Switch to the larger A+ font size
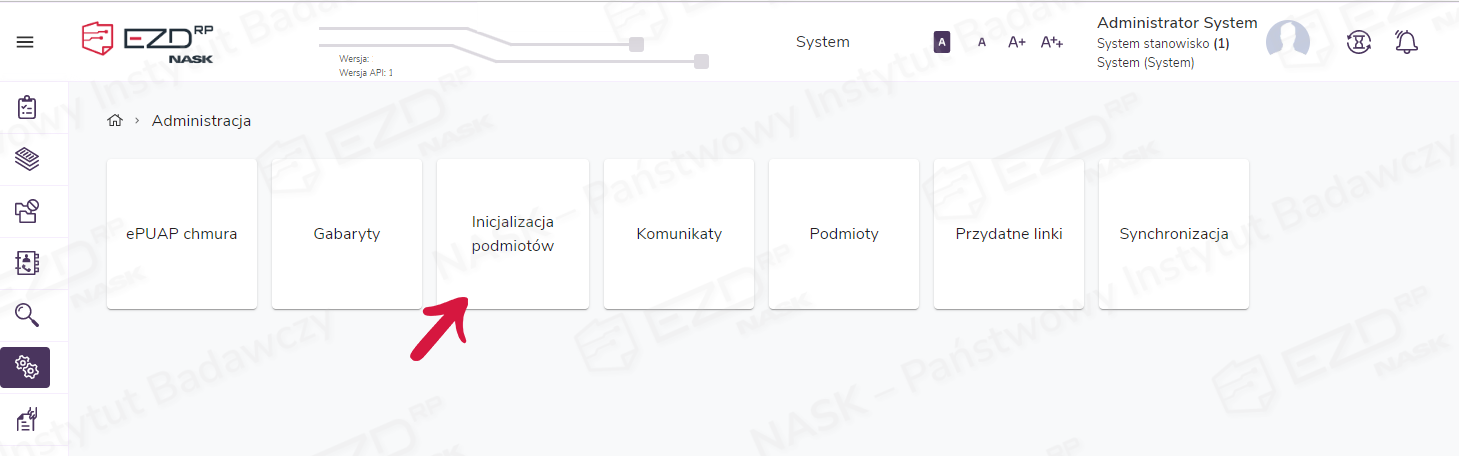 point(1016,42)
